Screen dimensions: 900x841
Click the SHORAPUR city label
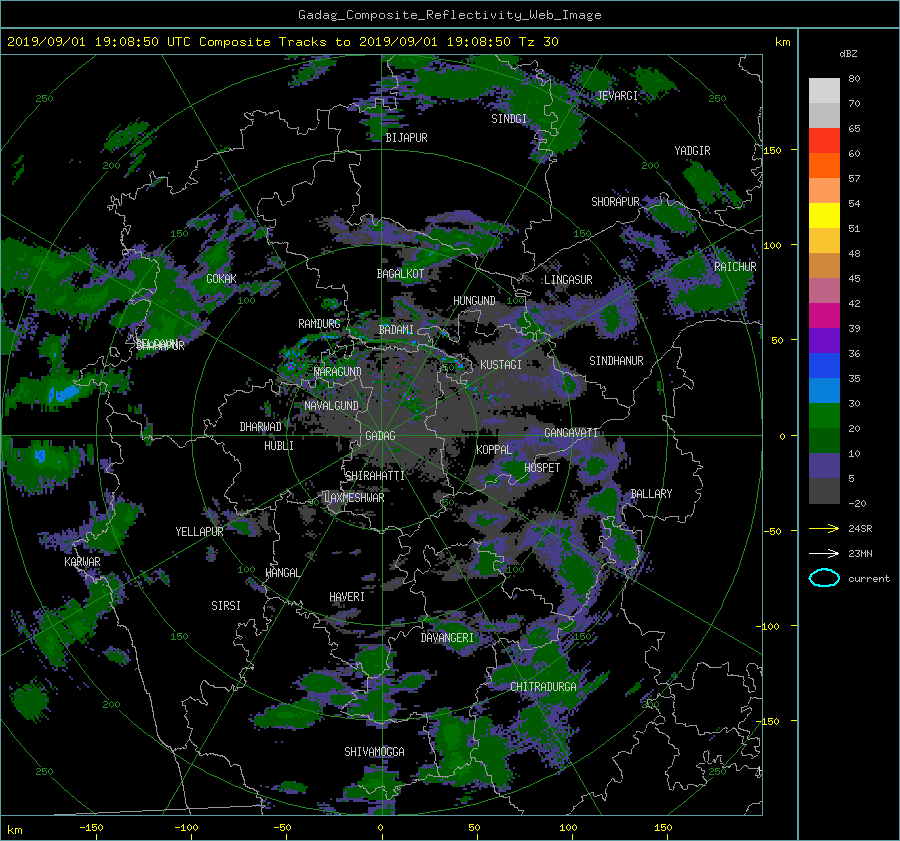pos(615,202)
